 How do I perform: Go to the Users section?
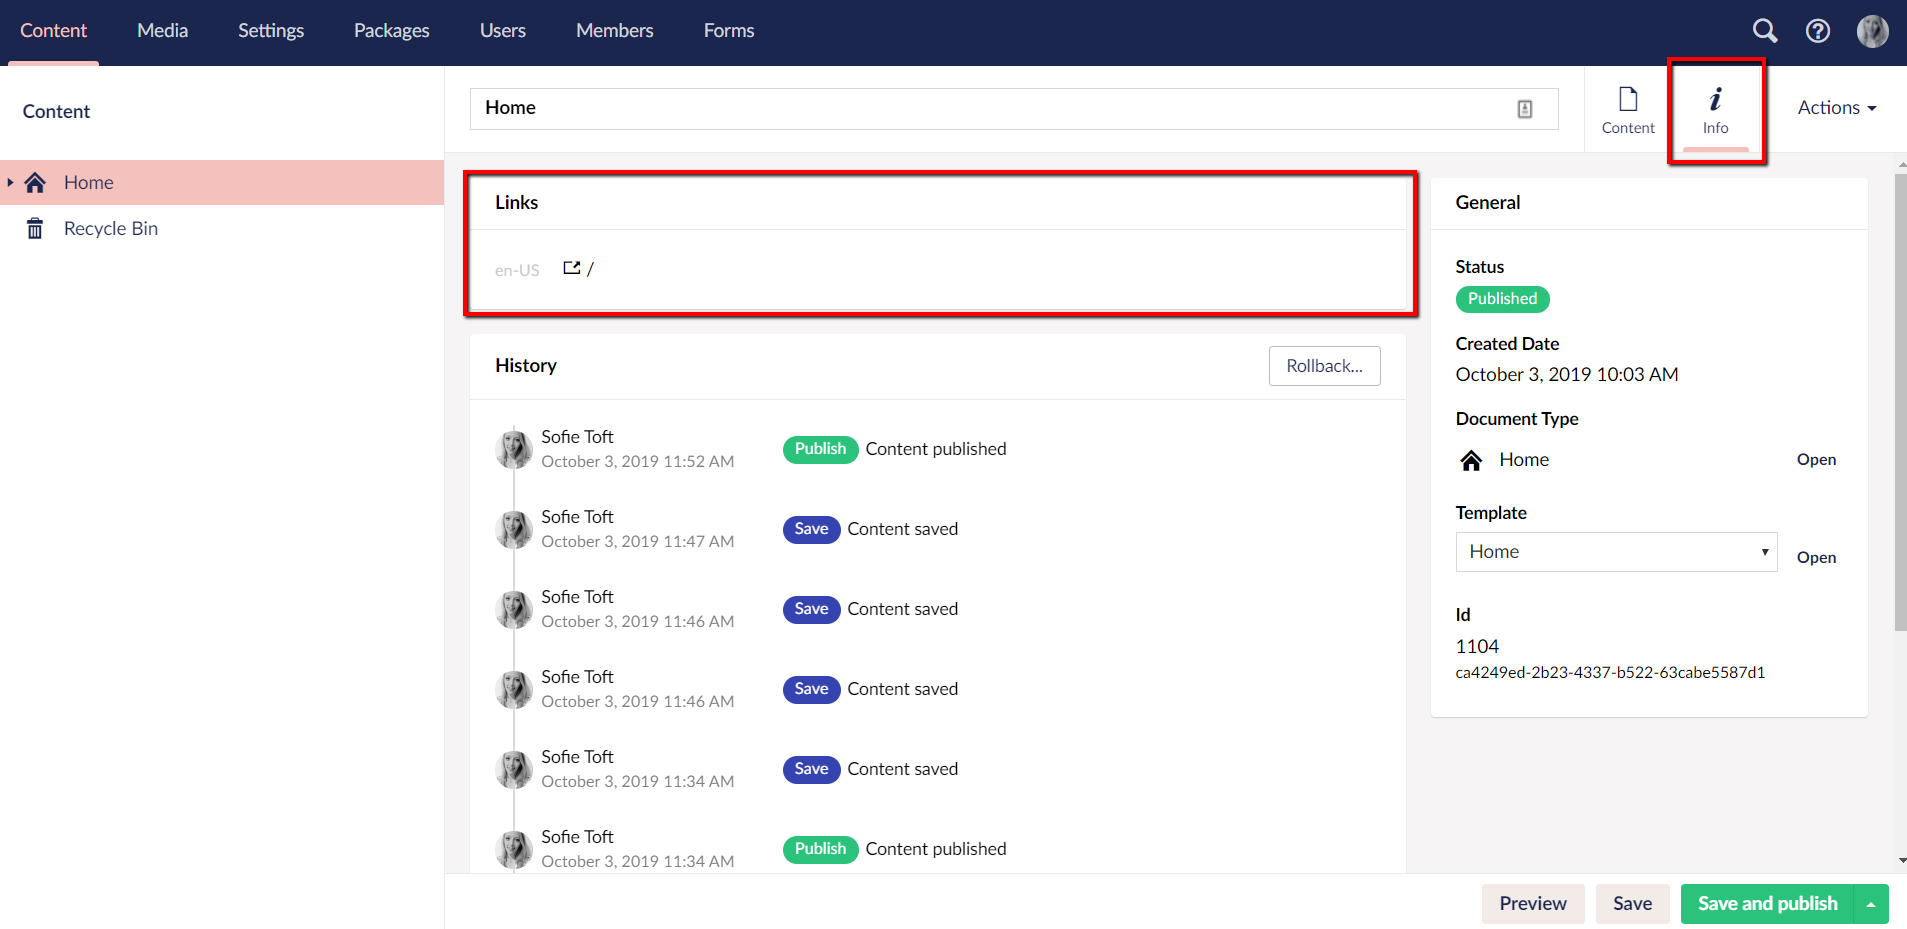pyautogui.click(x=503, y=31)
